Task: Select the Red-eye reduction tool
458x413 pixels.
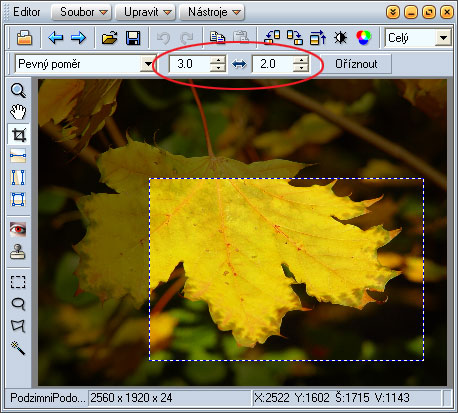Action: [18, 230]
